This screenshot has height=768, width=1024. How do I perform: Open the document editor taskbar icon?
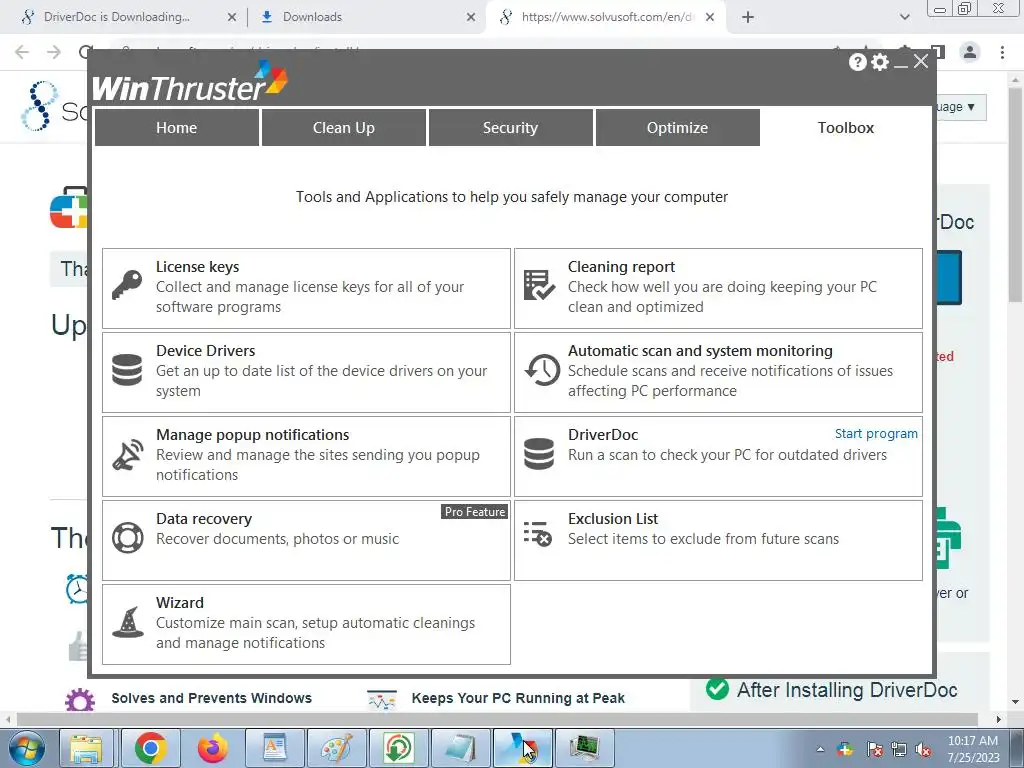[275, 748]
